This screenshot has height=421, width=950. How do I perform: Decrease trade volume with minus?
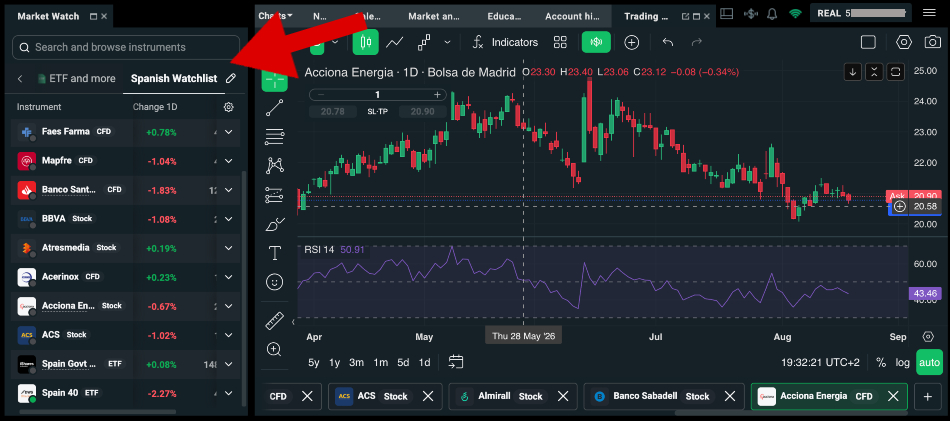(321, 94)
